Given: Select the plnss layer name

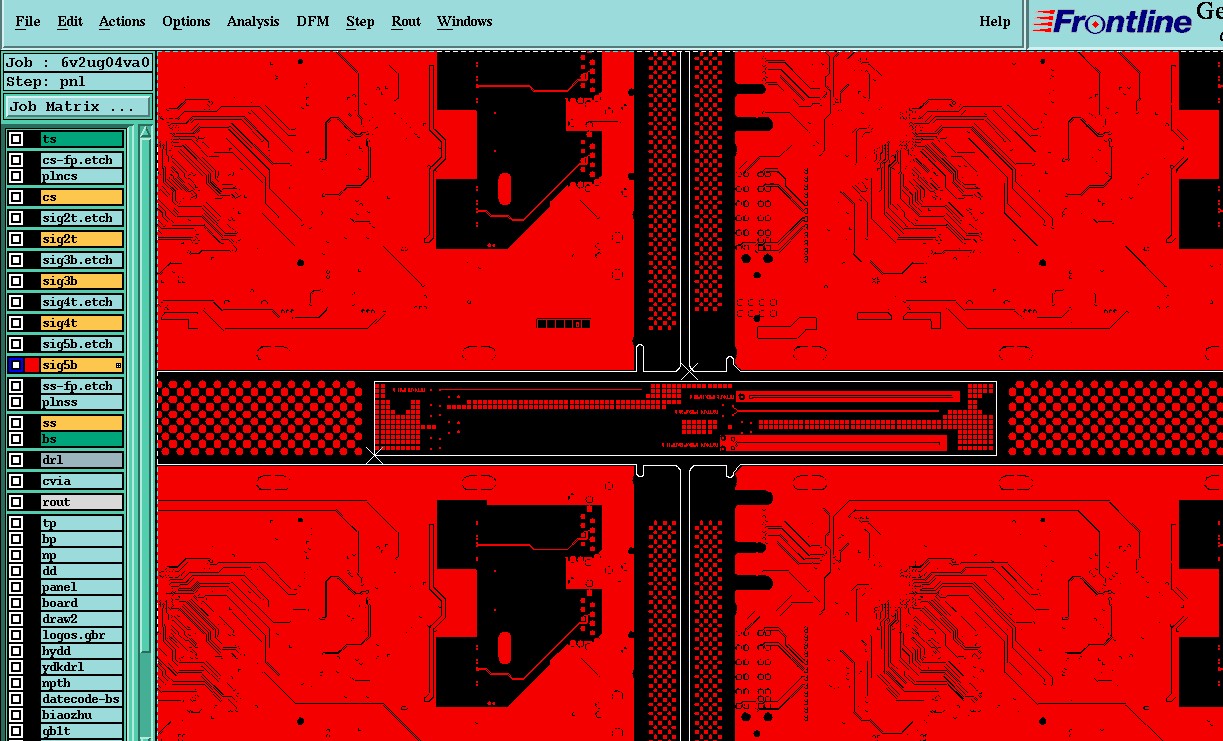Looking at the screenshot, I should pyautogui.click(x=82, y=402).
